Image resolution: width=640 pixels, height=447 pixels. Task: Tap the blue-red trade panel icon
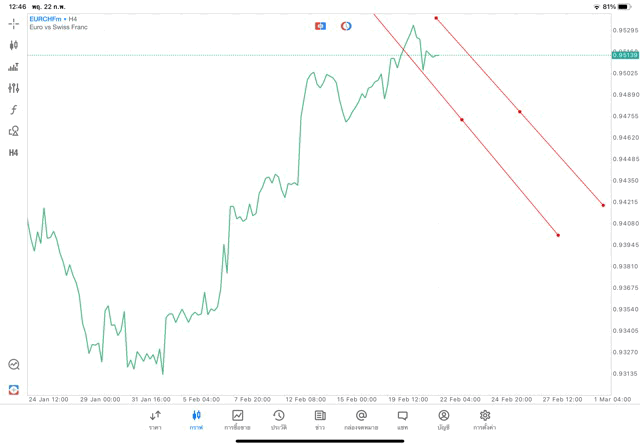pos(320,26)
